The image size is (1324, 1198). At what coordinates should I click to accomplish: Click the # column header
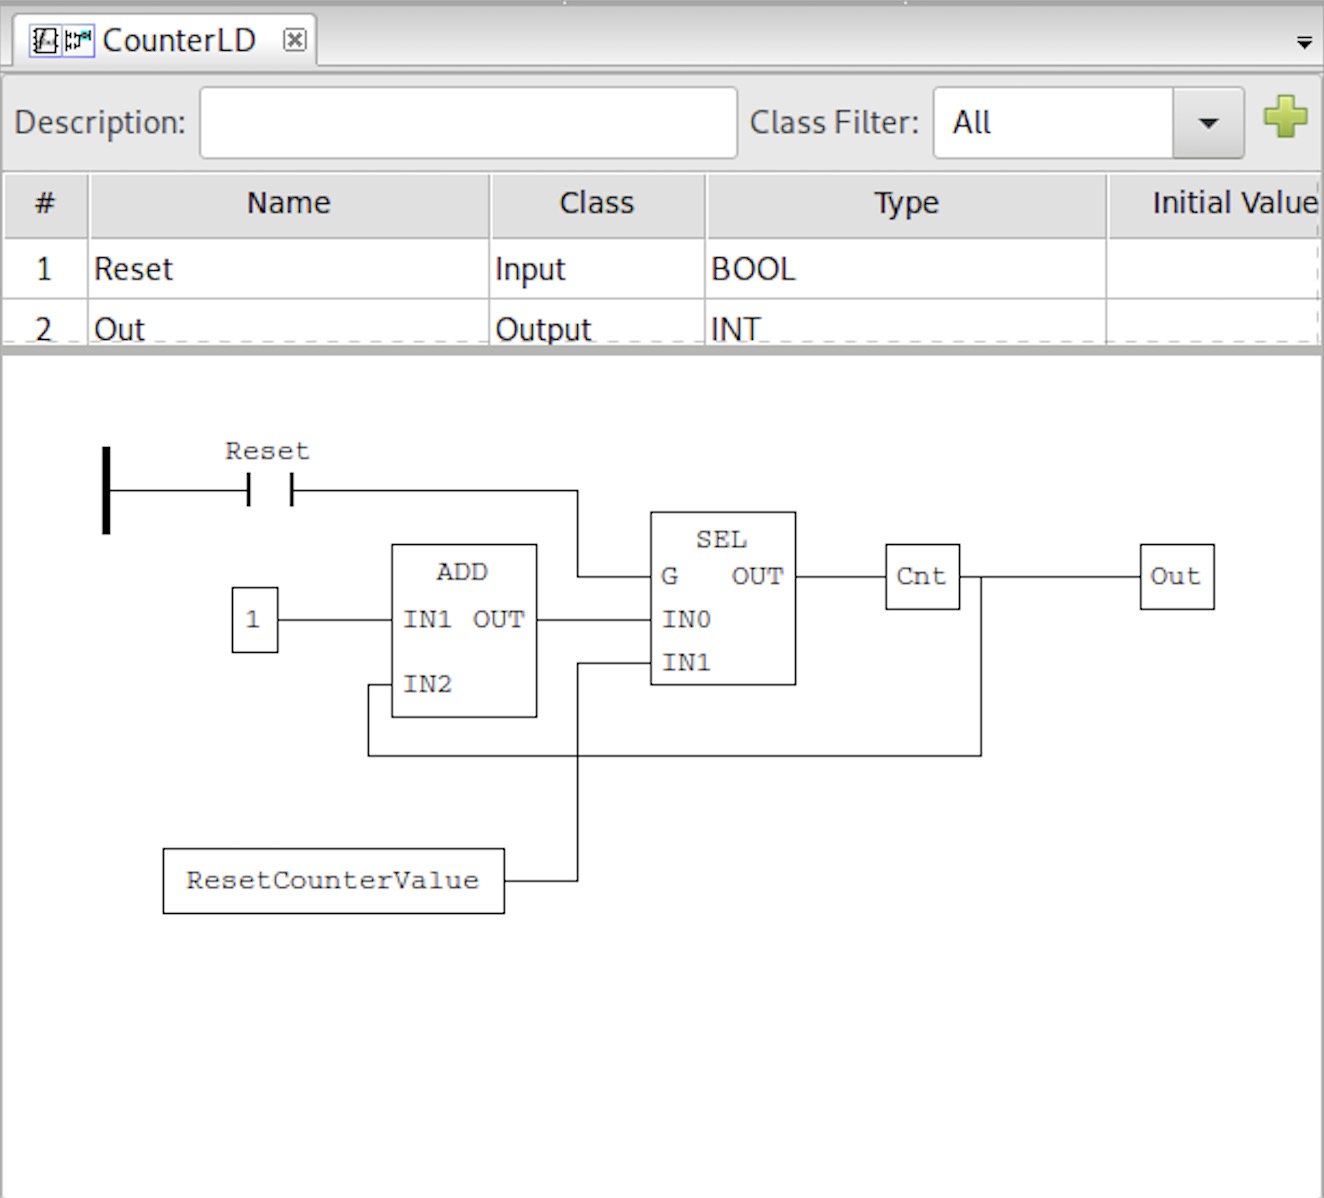[44, 203]
